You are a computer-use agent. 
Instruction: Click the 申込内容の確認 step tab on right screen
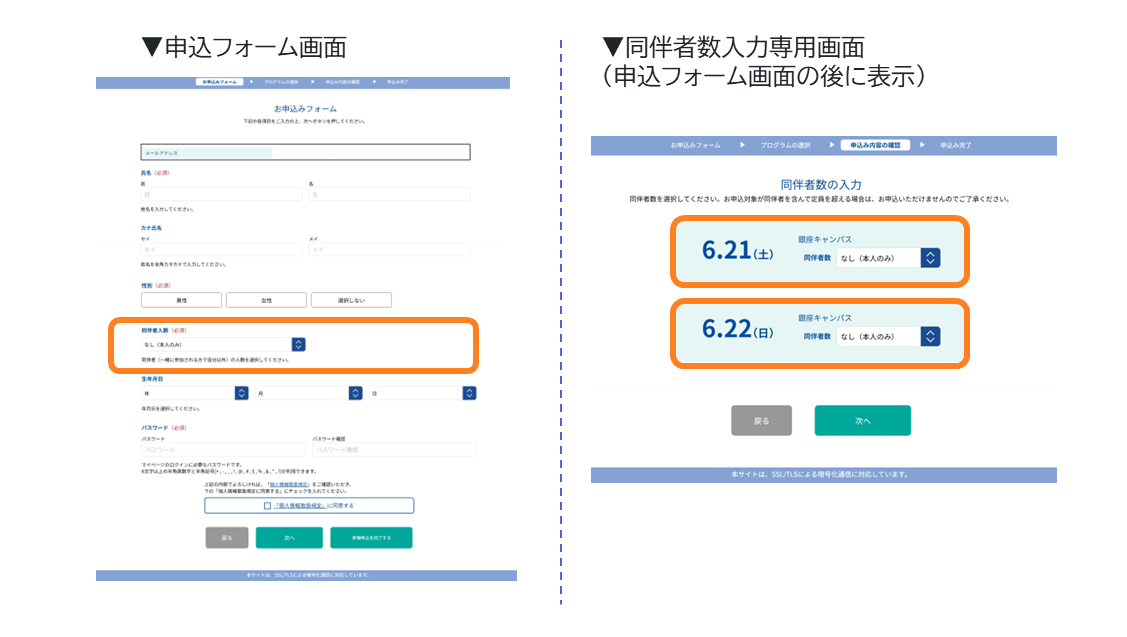(x=875, y=145)
